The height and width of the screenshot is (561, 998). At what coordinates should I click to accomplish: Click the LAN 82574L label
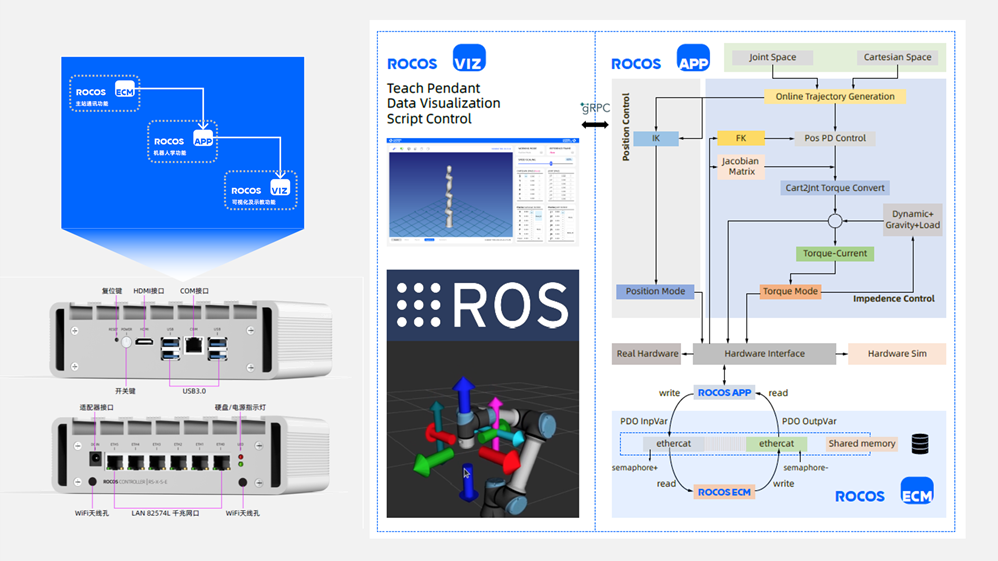coord(165,513)
